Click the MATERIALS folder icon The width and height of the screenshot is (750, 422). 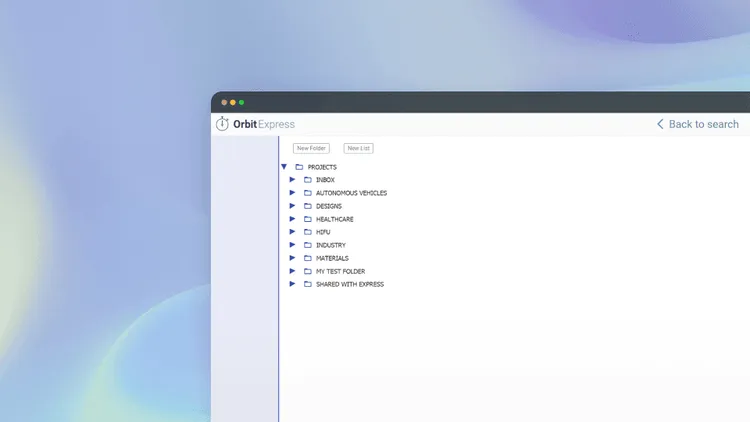pos(308,258)
